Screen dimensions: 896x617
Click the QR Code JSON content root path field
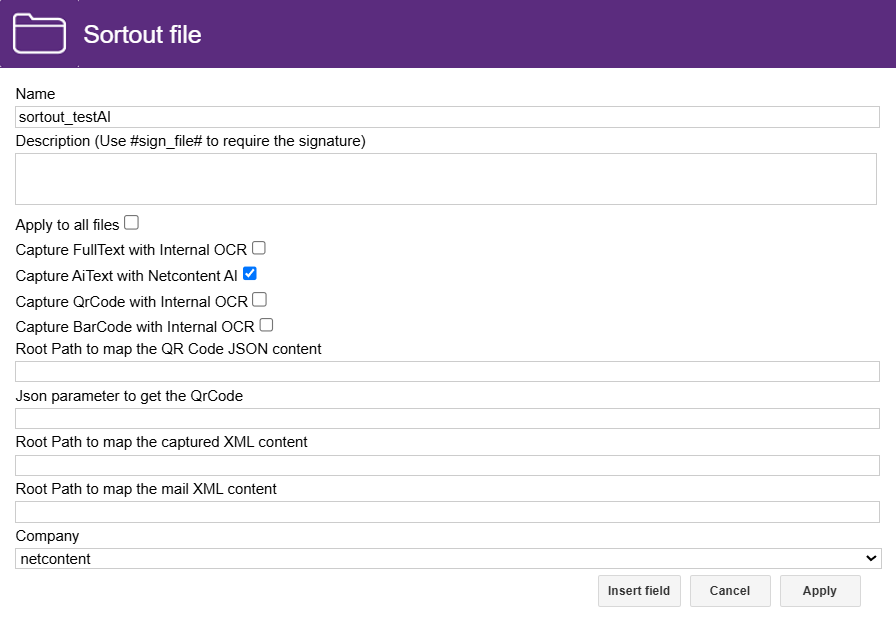(448, 371)
